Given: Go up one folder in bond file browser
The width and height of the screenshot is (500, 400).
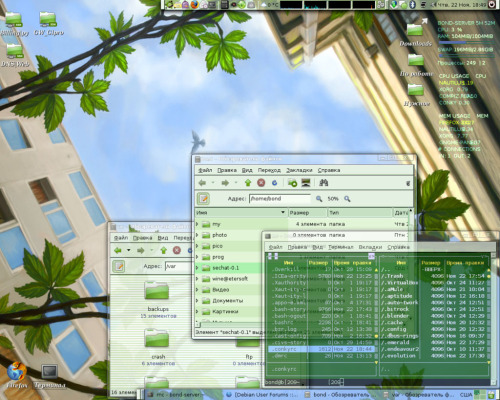Looking at the screenshot, I should pos(248,183).
